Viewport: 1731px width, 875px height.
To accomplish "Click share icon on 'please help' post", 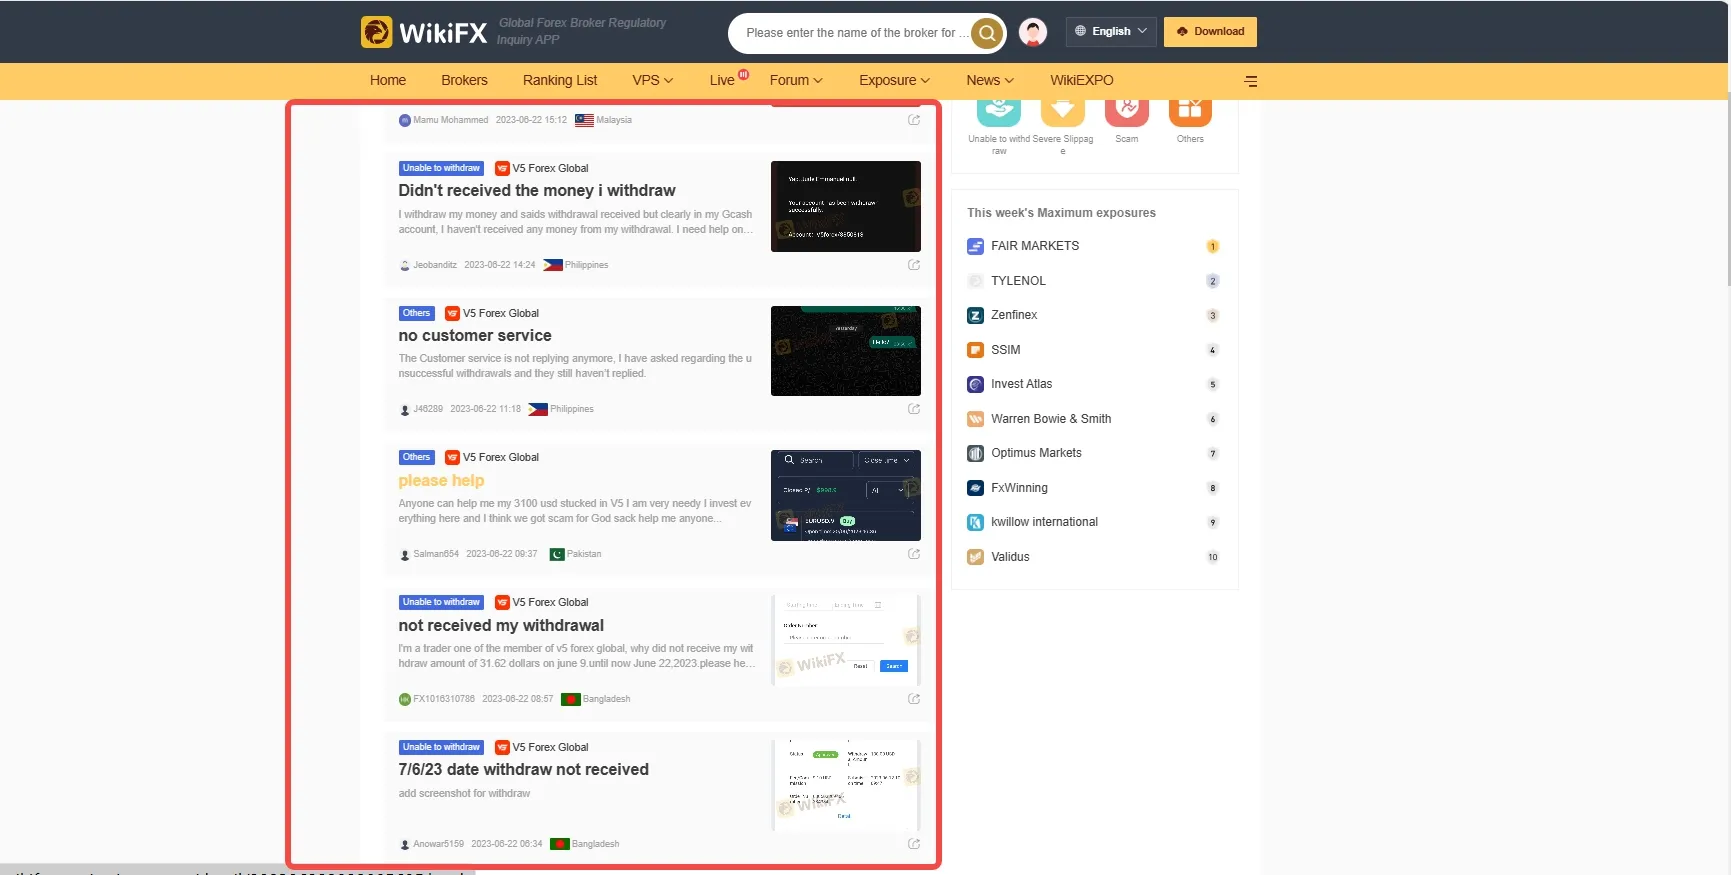I will click(914, 554).
